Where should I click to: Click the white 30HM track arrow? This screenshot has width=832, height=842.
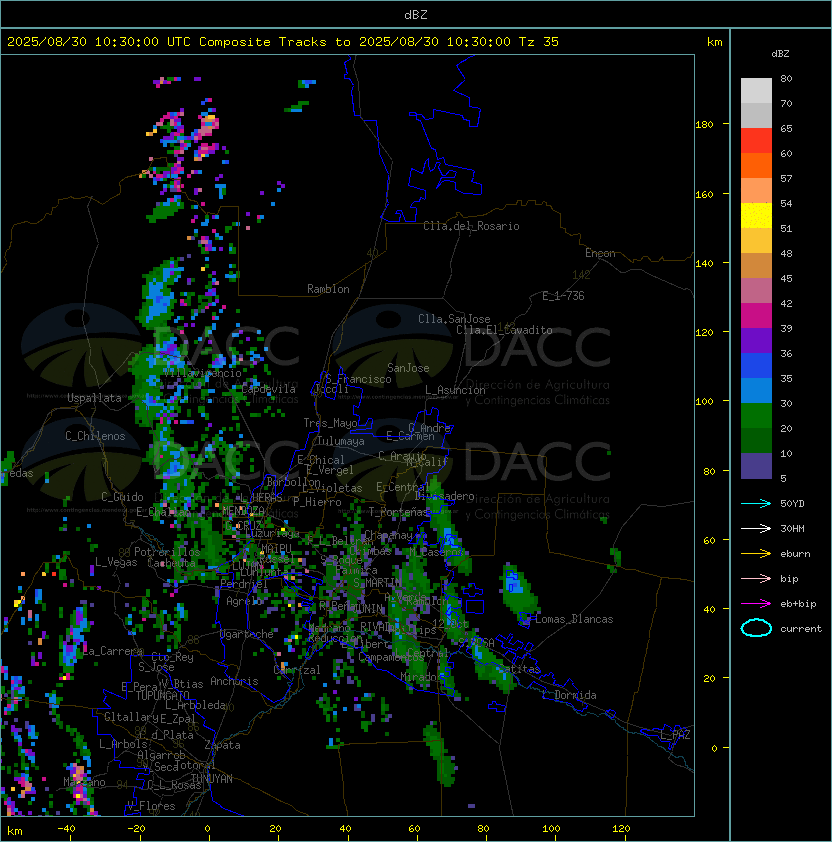[x=756, y=529]
